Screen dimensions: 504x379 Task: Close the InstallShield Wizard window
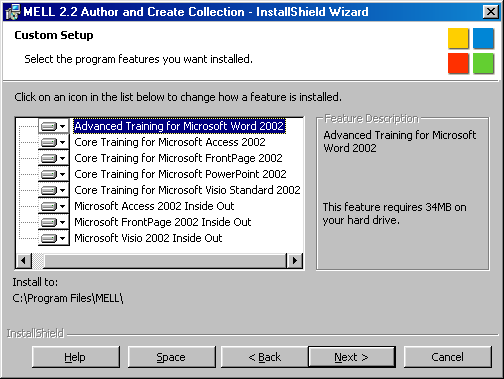pos(491,12)
